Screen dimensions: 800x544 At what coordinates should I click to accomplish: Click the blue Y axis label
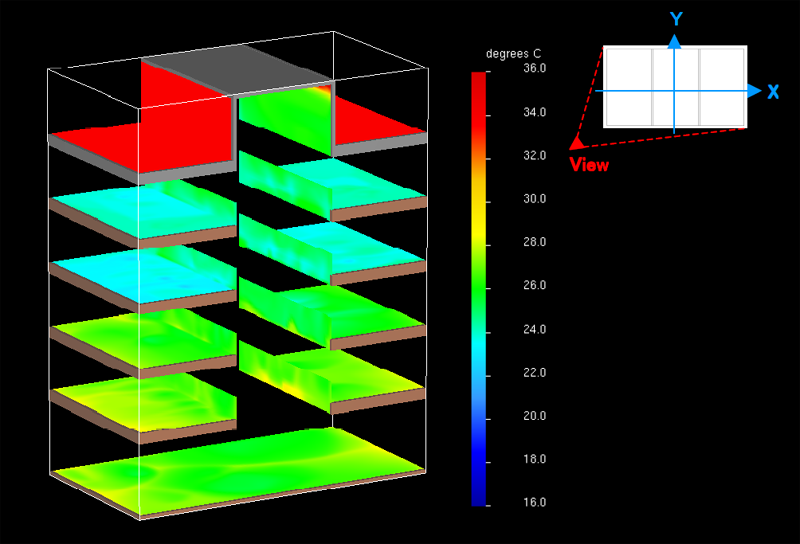click(x=676, y=19)
